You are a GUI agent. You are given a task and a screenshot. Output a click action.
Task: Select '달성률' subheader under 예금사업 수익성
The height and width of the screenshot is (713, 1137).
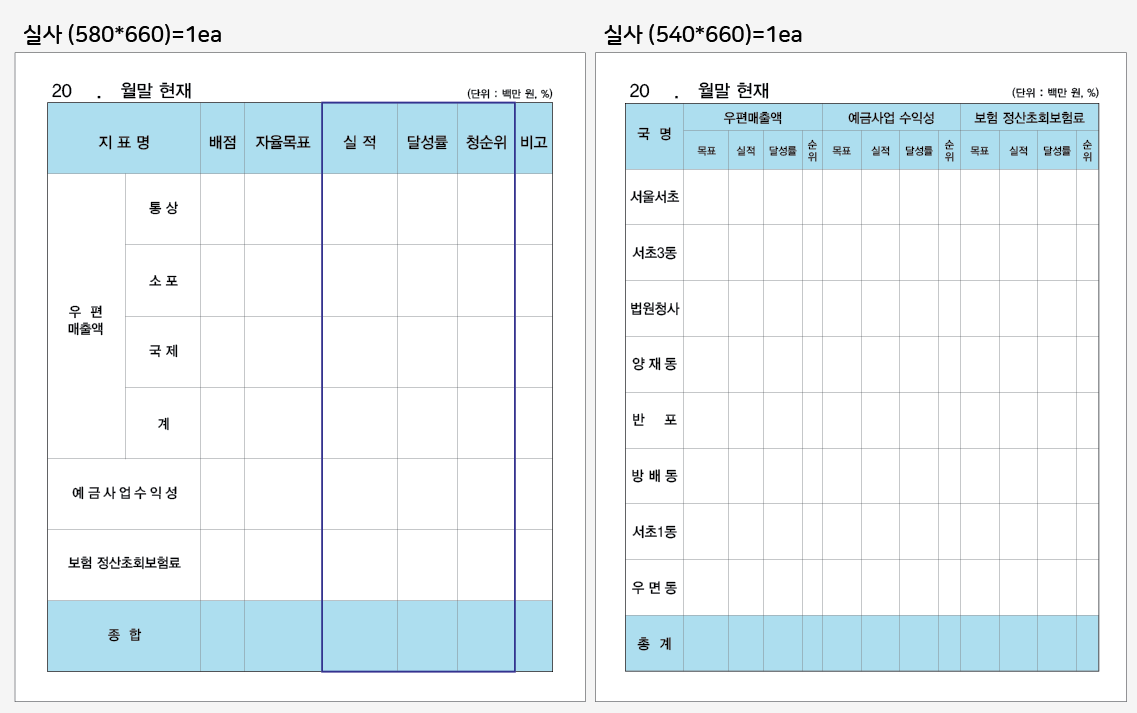pyautogui.click(x=919, y=151)
